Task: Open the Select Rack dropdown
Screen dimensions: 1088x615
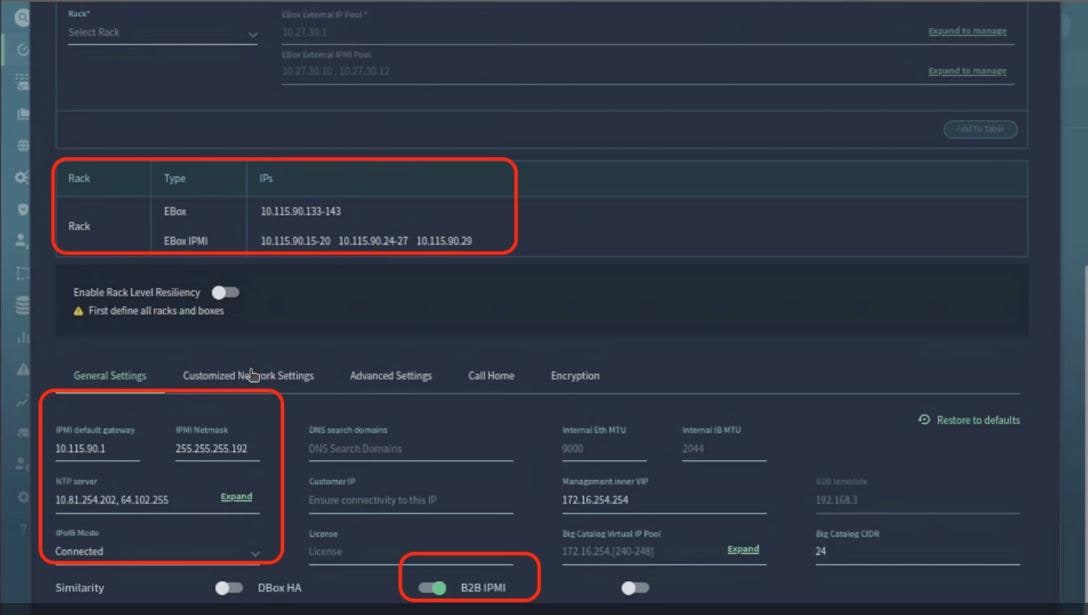Action: coord(160,32)
